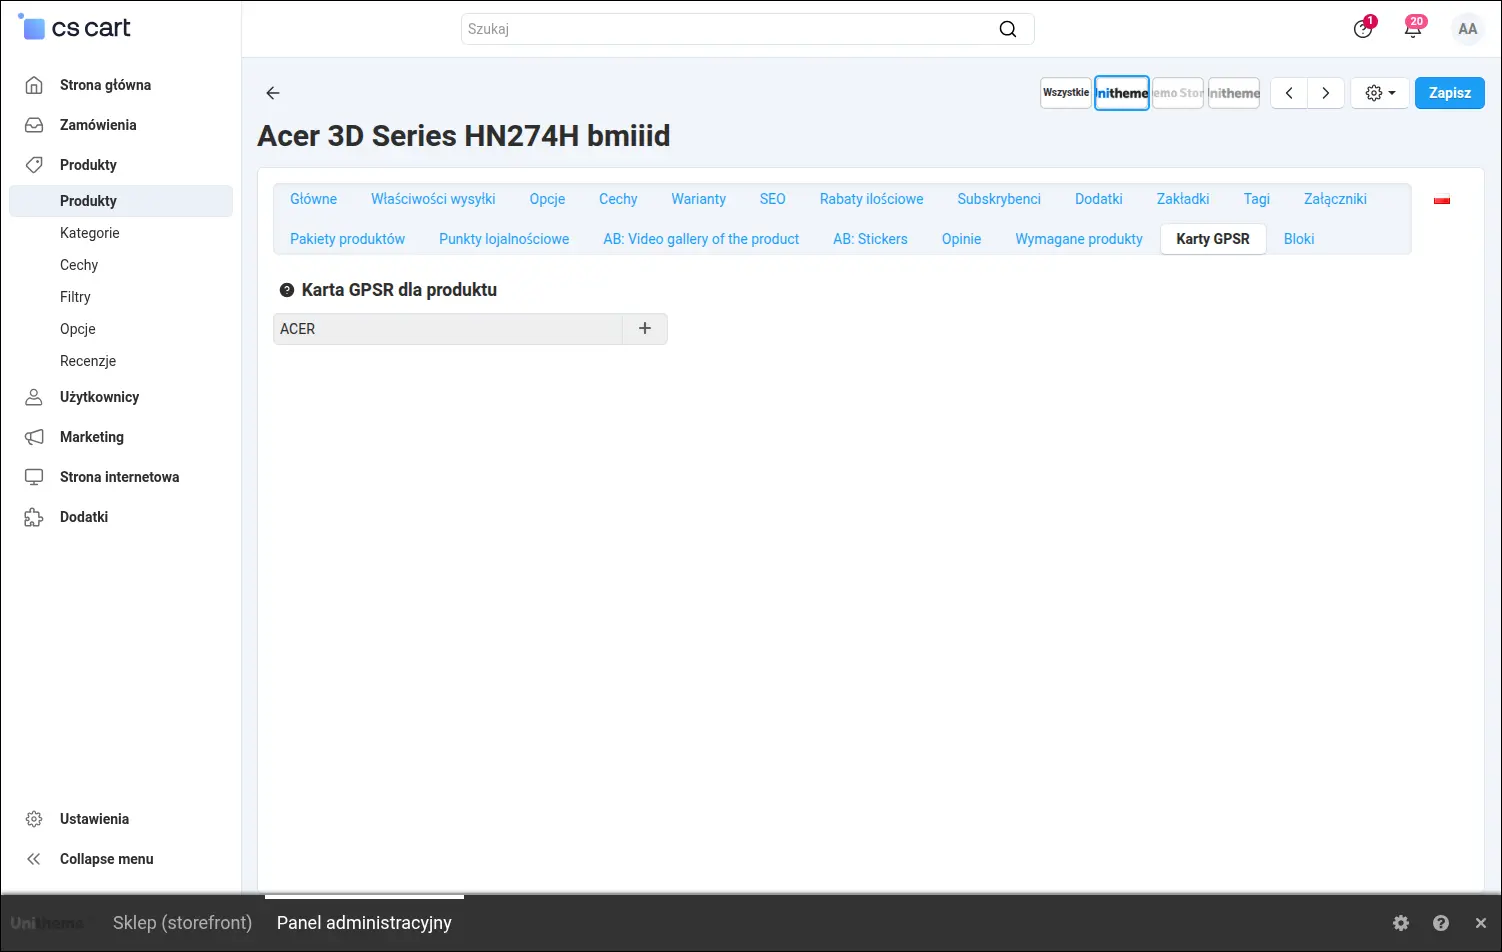
Task: Go to next product with right chevron
Action: [1326, 93]
